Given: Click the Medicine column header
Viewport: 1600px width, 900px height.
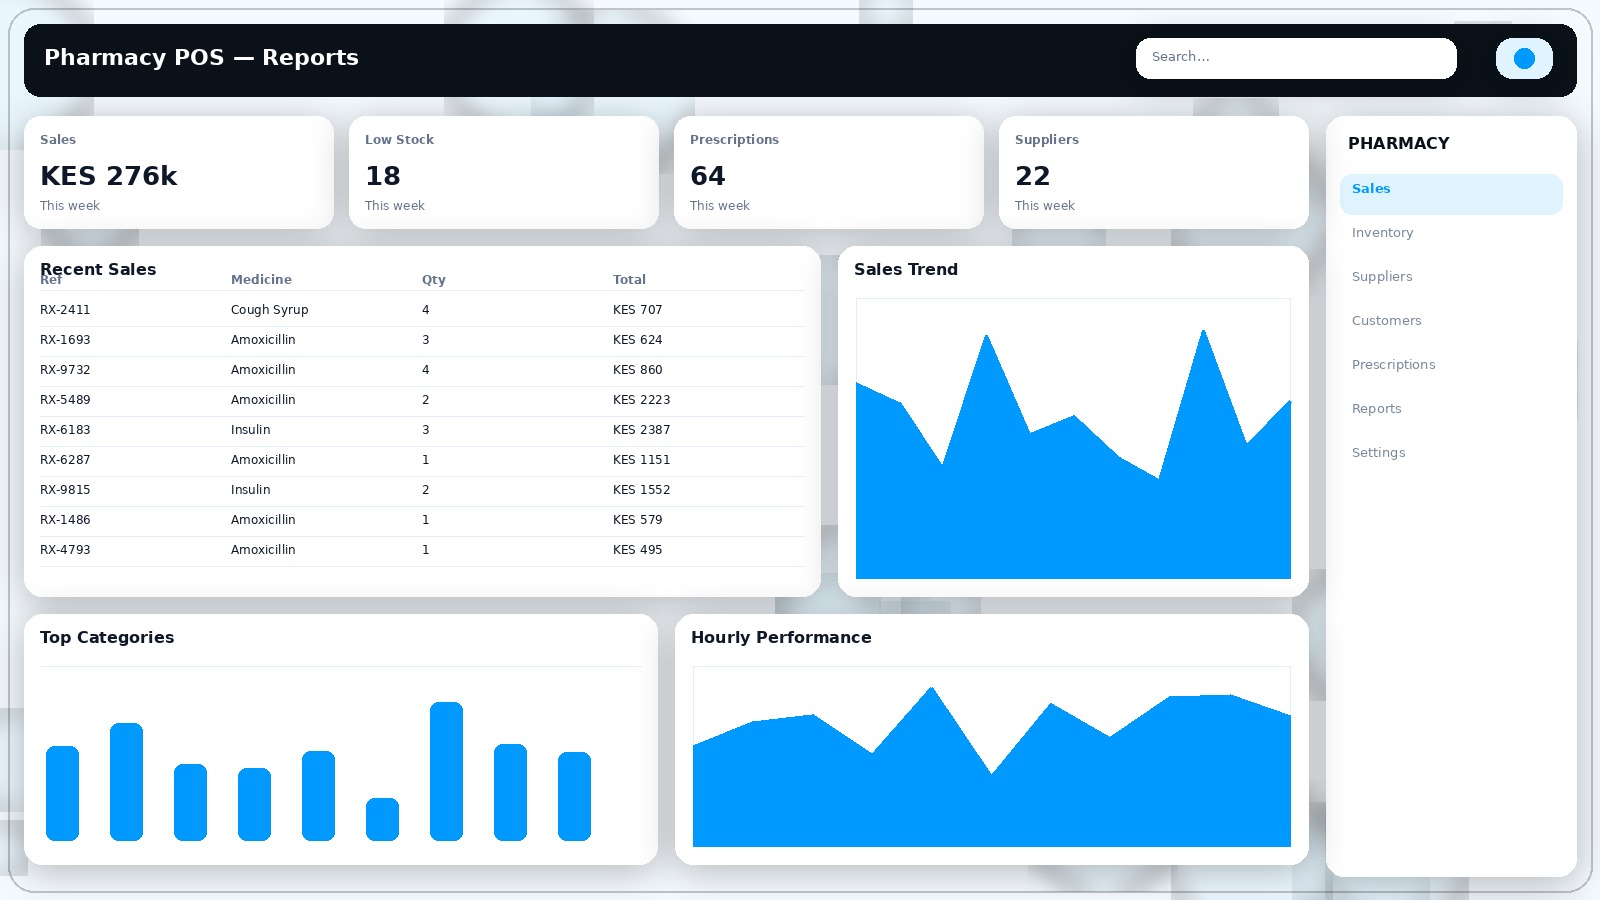Looking at the screenshot, I should point(261,280).
